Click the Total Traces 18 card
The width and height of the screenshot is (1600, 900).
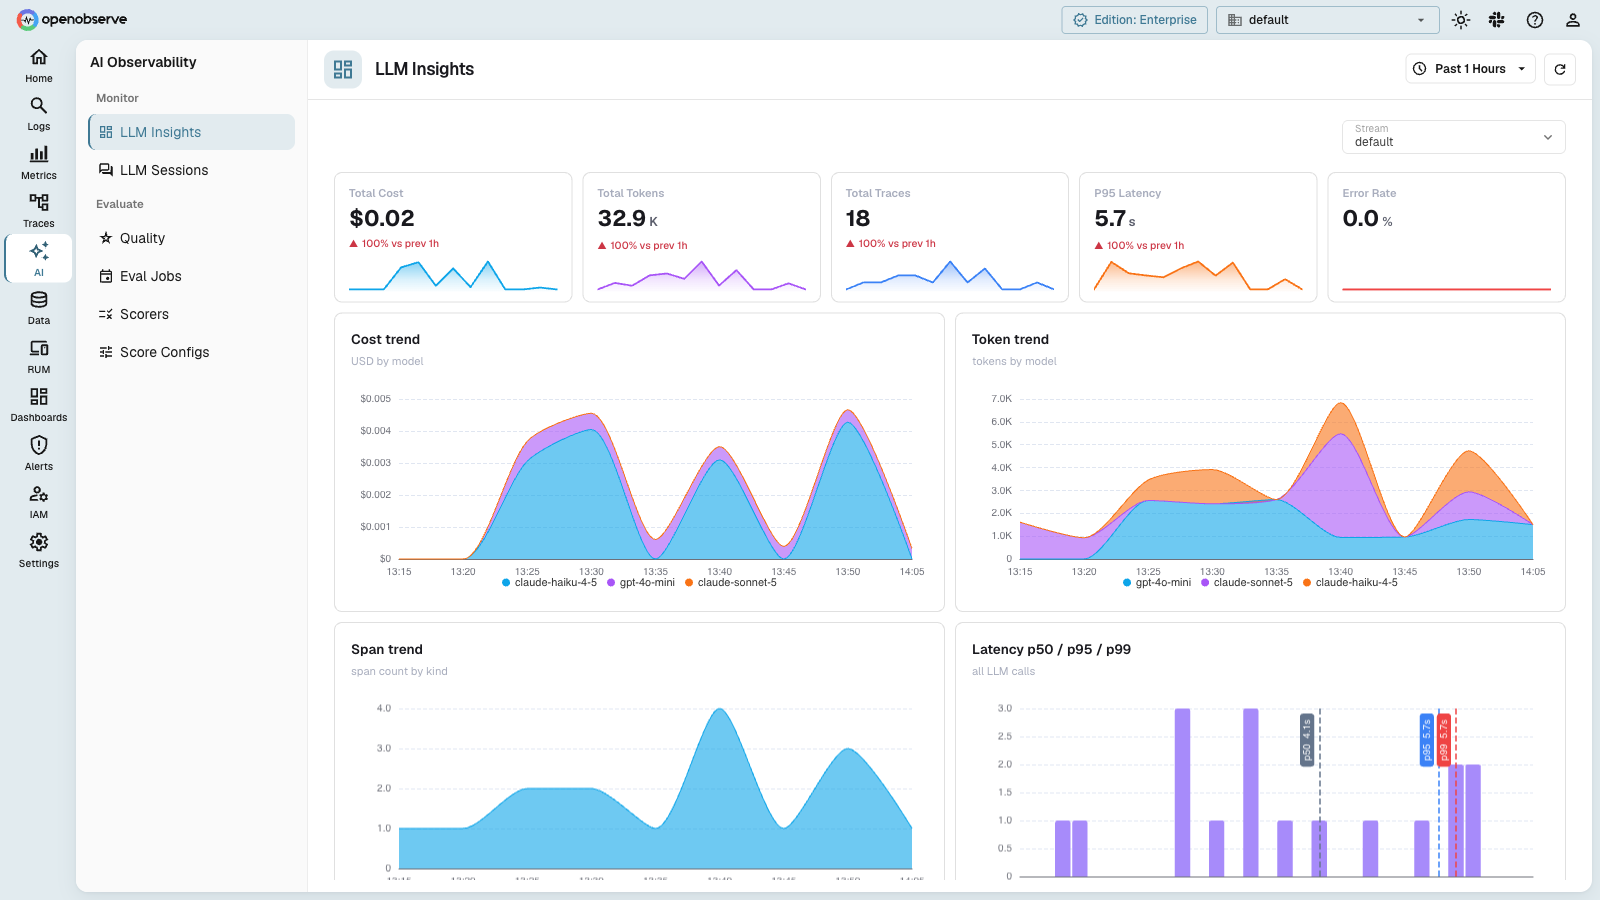click(x=950, y=237)
